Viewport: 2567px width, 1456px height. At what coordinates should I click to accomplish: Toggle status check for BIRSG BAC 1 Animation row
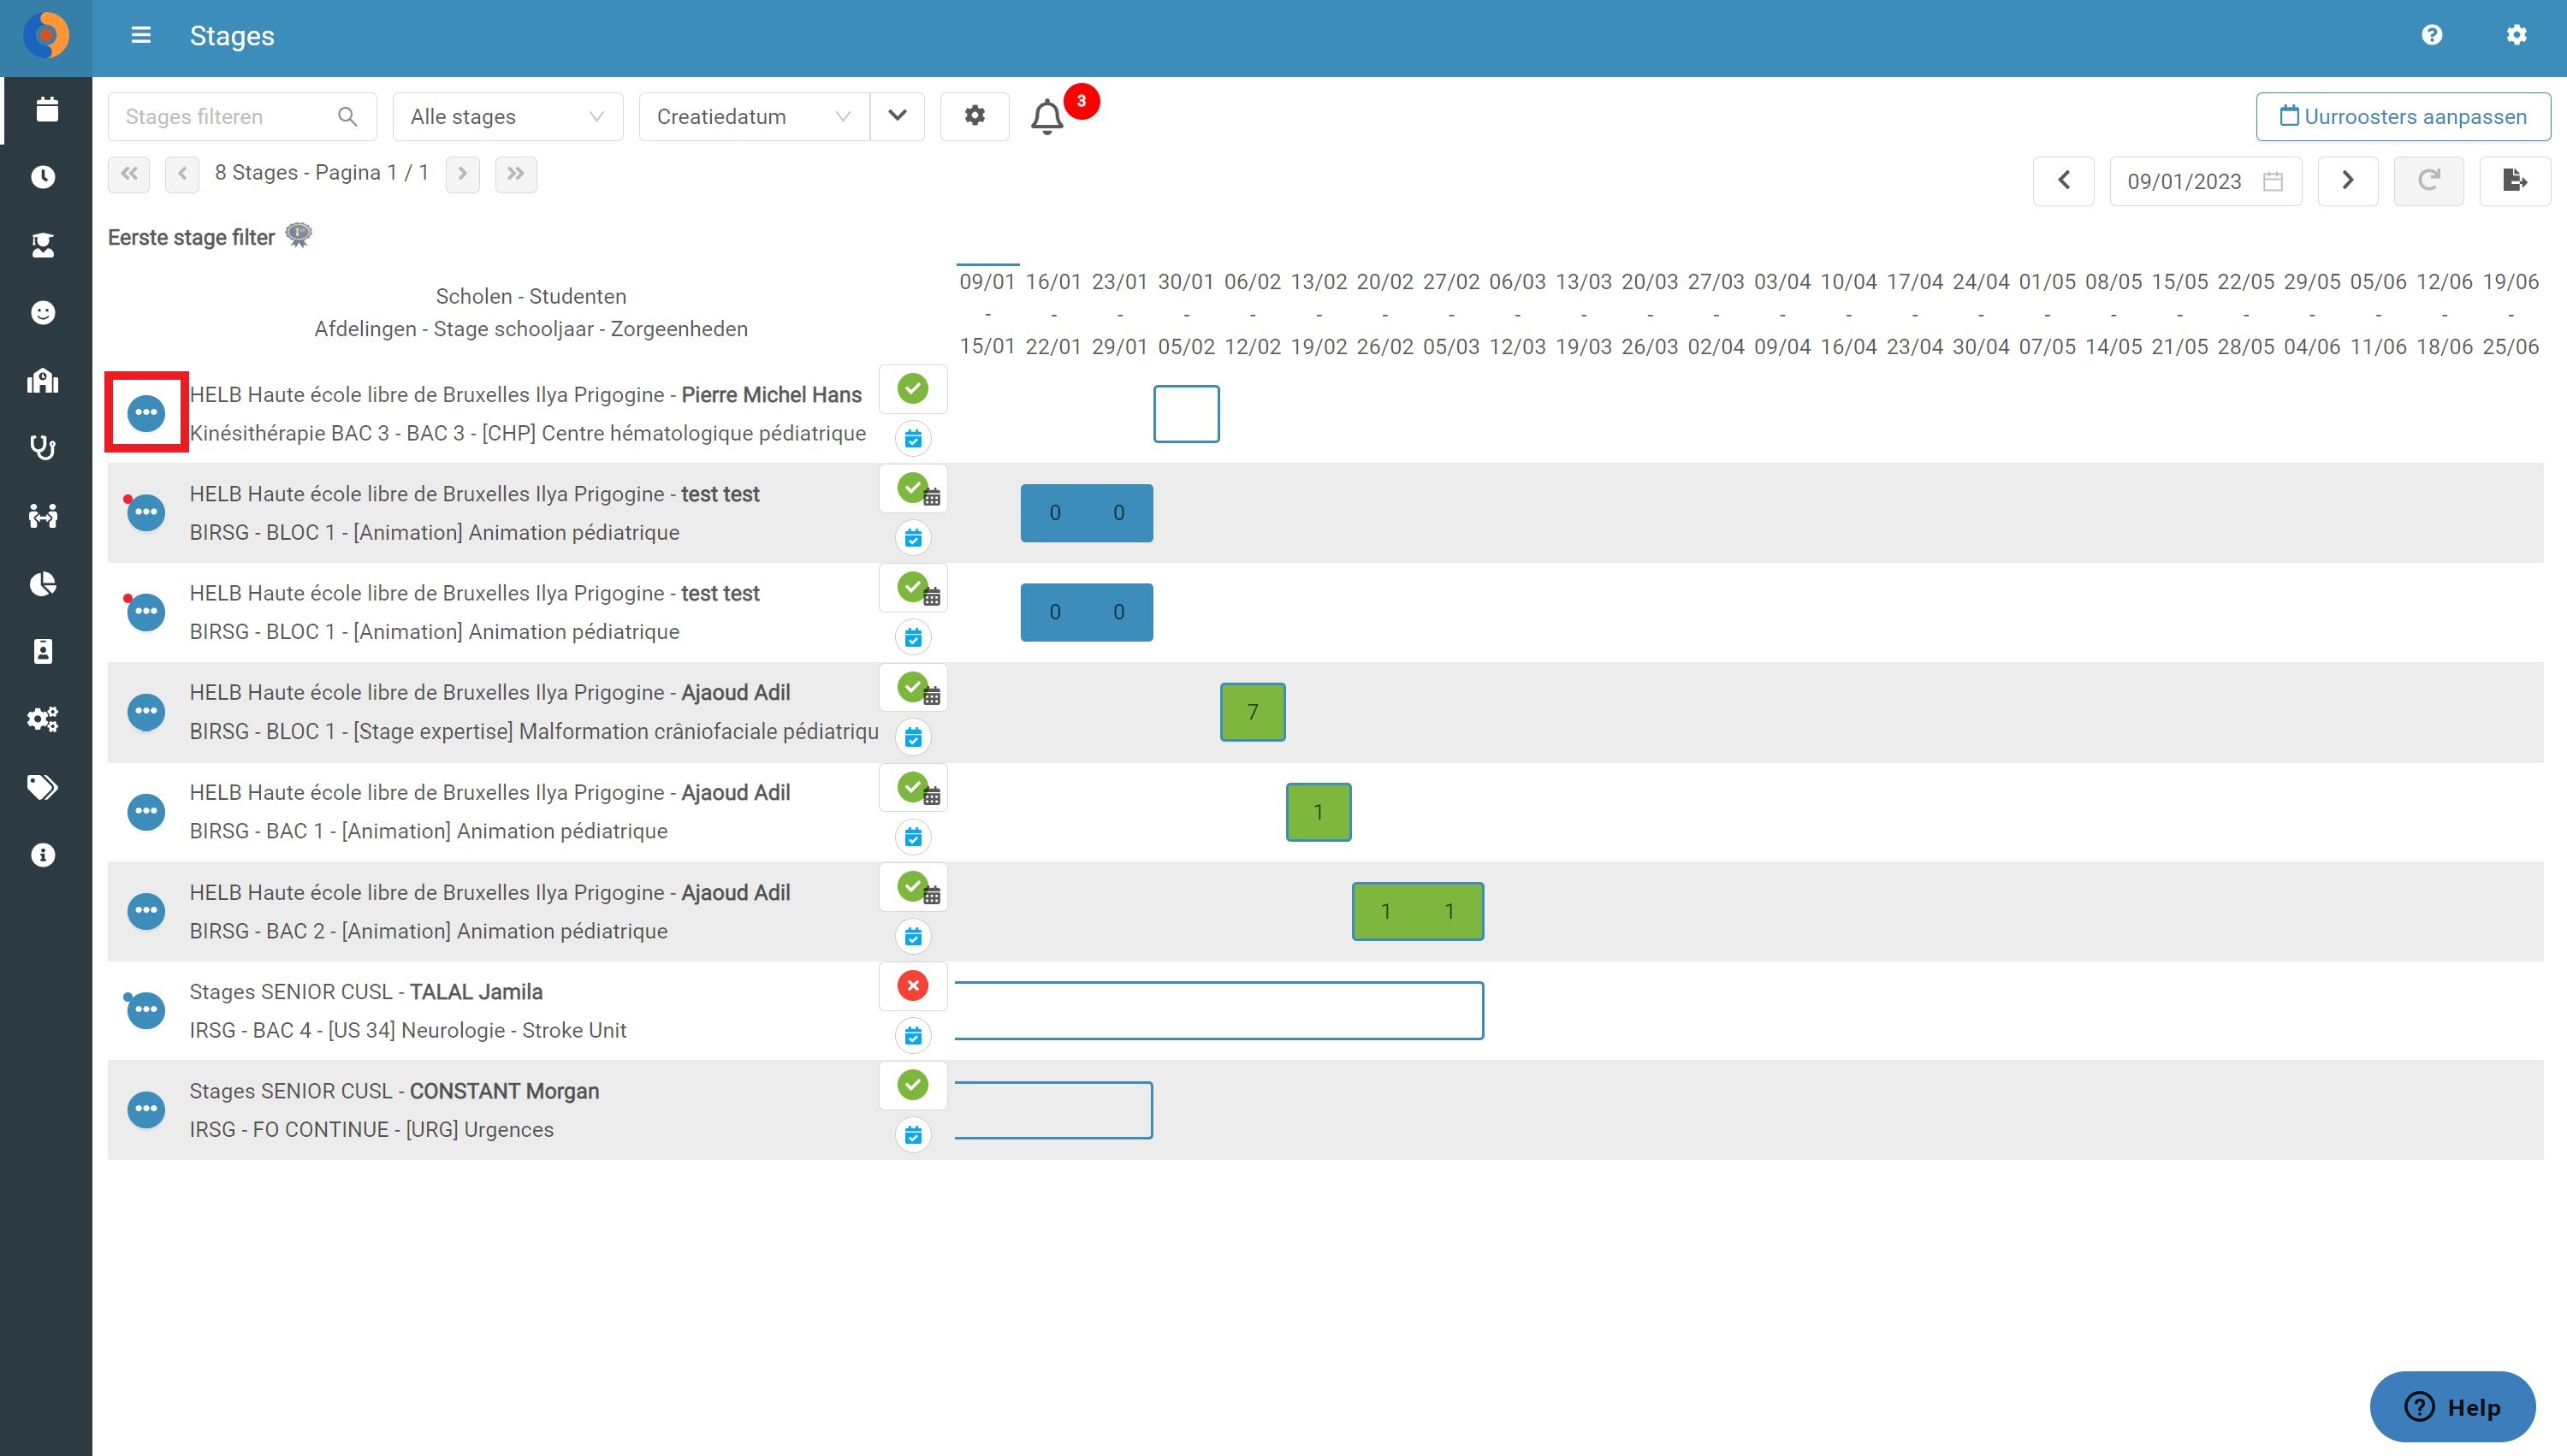click(x=913, y=788)
